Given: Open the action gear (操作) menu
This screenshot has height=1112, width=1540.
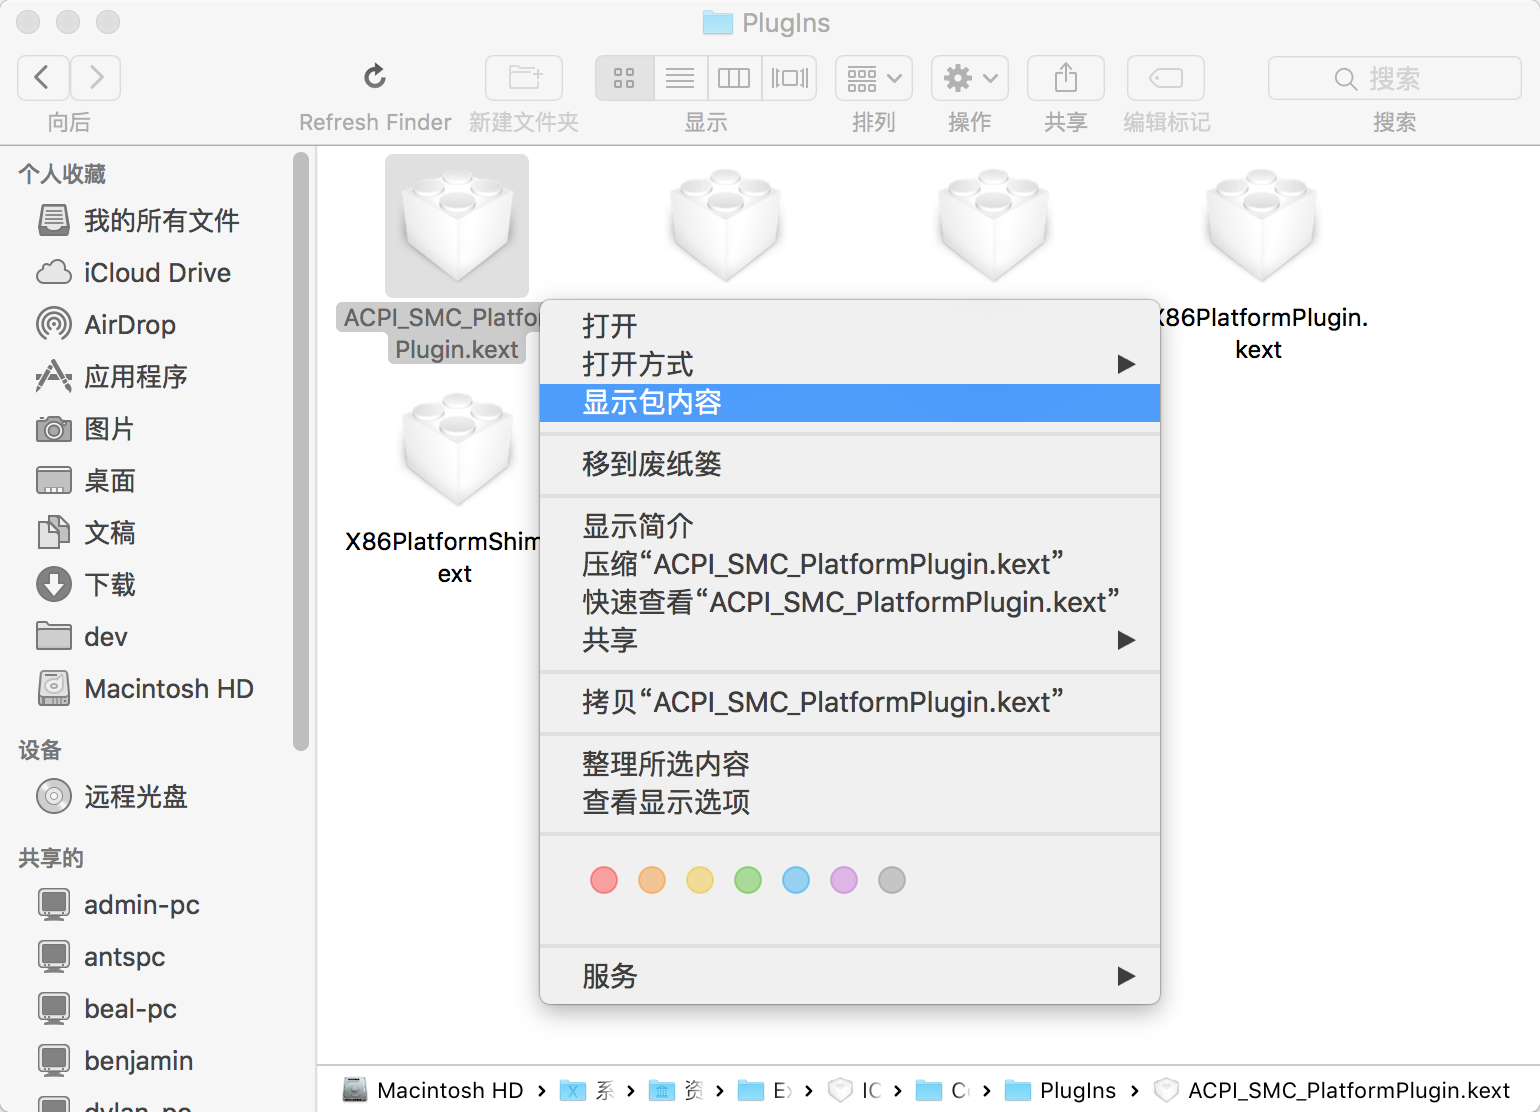Looking at the screenshot, I should [x=970, y=78].
